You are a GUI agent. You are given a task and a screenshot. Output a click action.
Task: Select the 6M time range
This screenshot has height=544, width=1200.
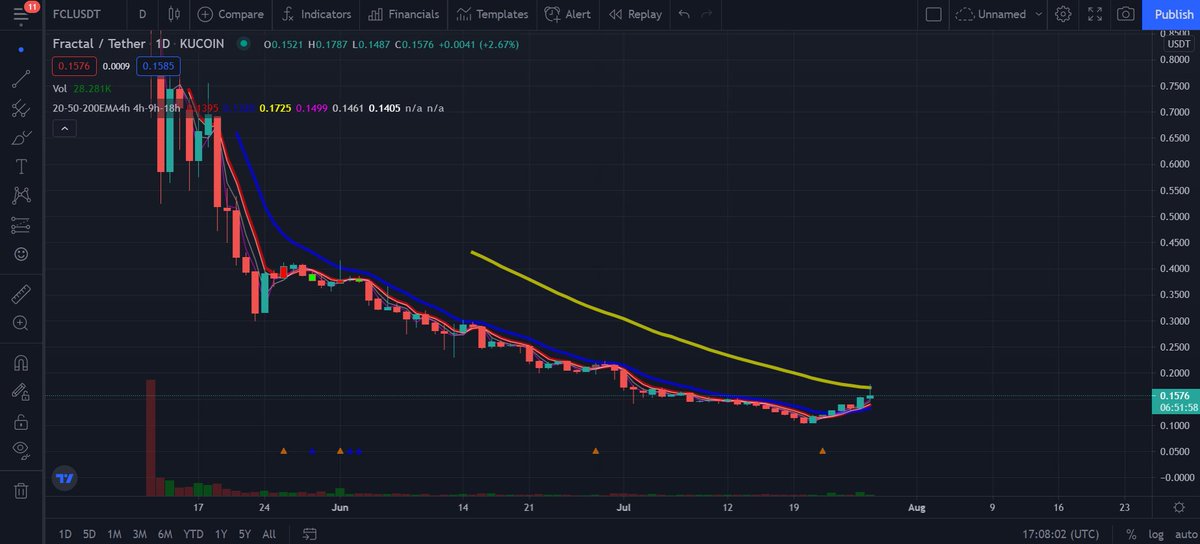tap(165, 534)
